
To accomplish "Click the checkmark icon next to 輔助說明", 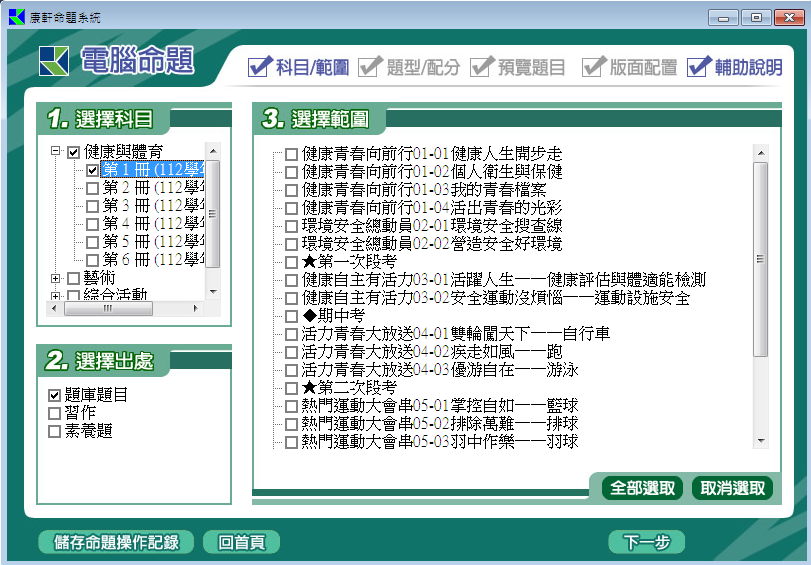I will 699,67.
